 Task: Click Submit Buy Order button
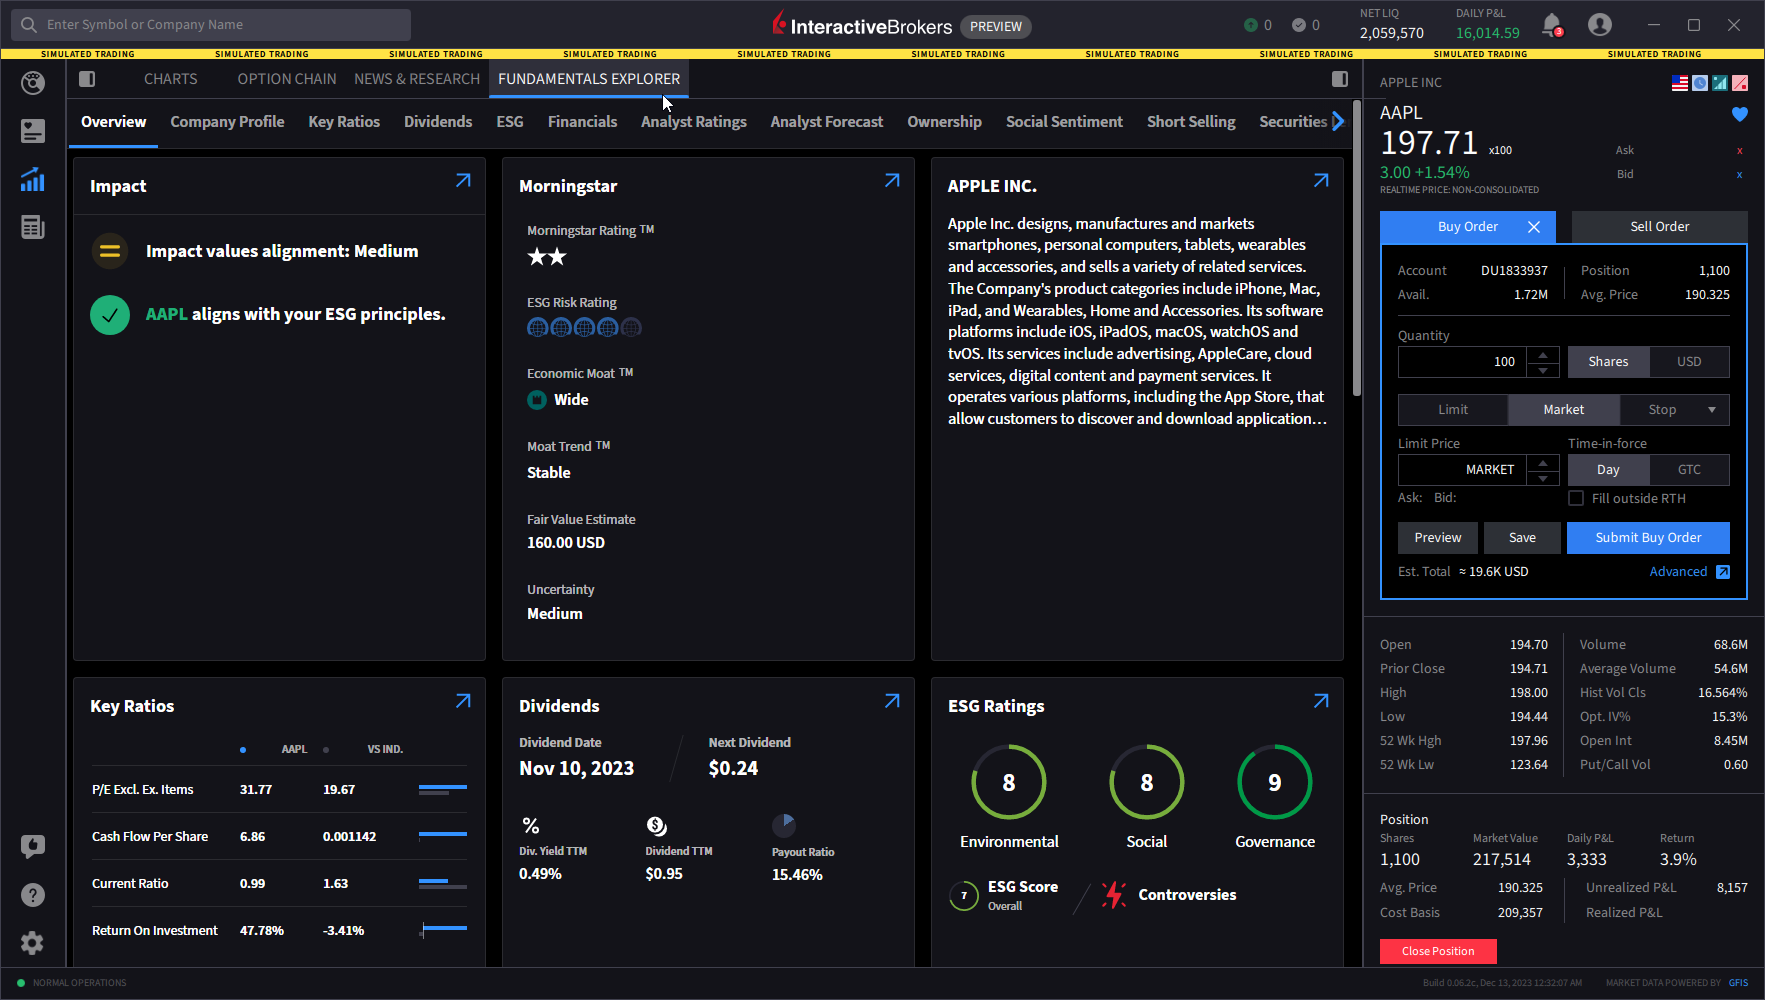(x=1648, y=538)
